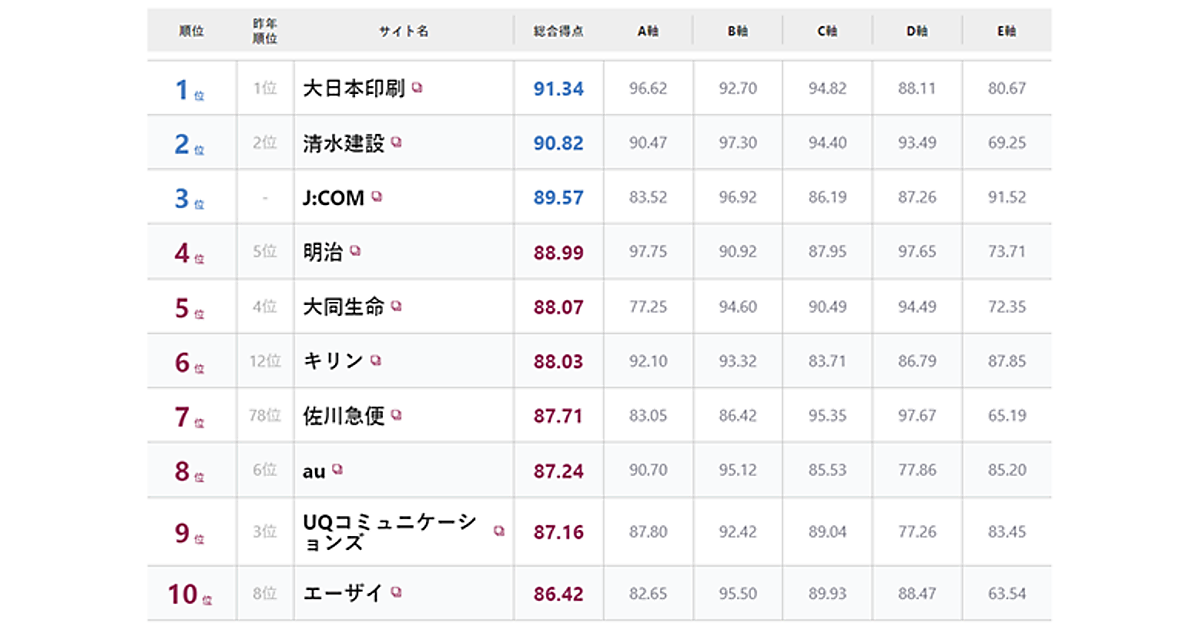The image size is (1200, 630).
Task: Open the J:COM external link icon
Action: click(376, 197)
